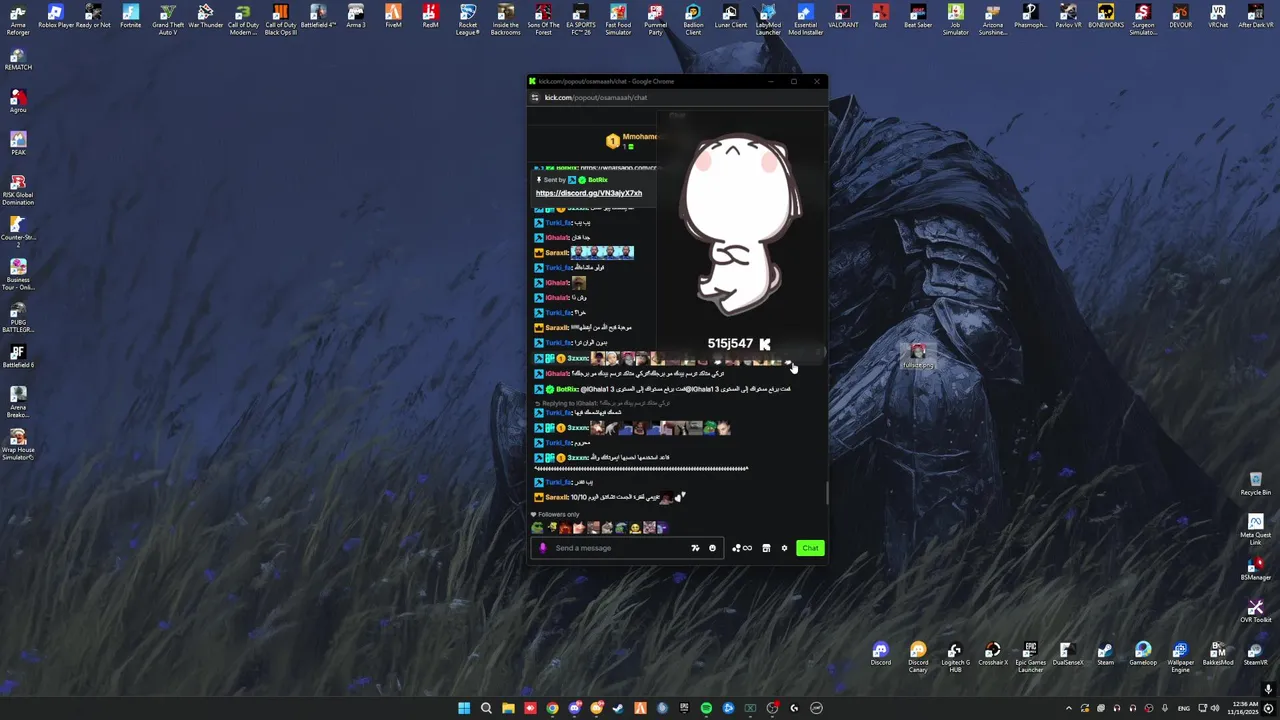Select Sons Of The Forest icon
This screenshot has height=720, width=1280.
543,19
